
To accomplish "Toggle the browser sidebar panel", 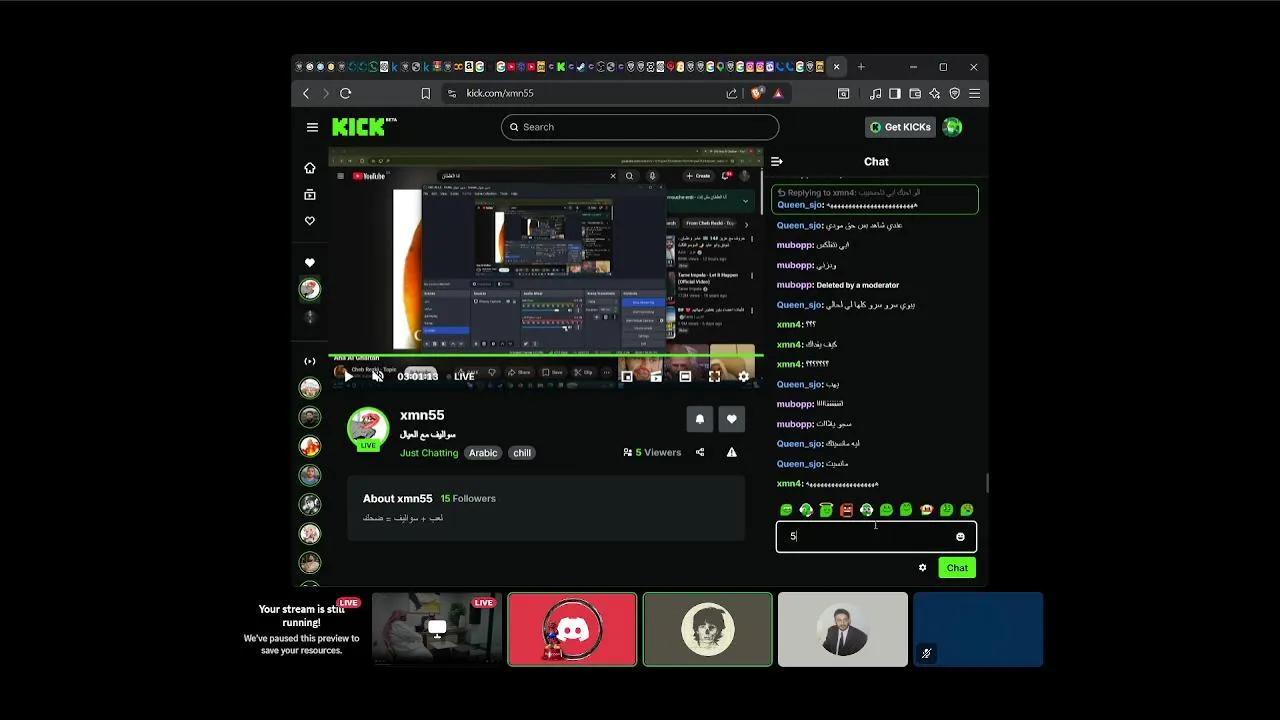I will tap(895, 93).
